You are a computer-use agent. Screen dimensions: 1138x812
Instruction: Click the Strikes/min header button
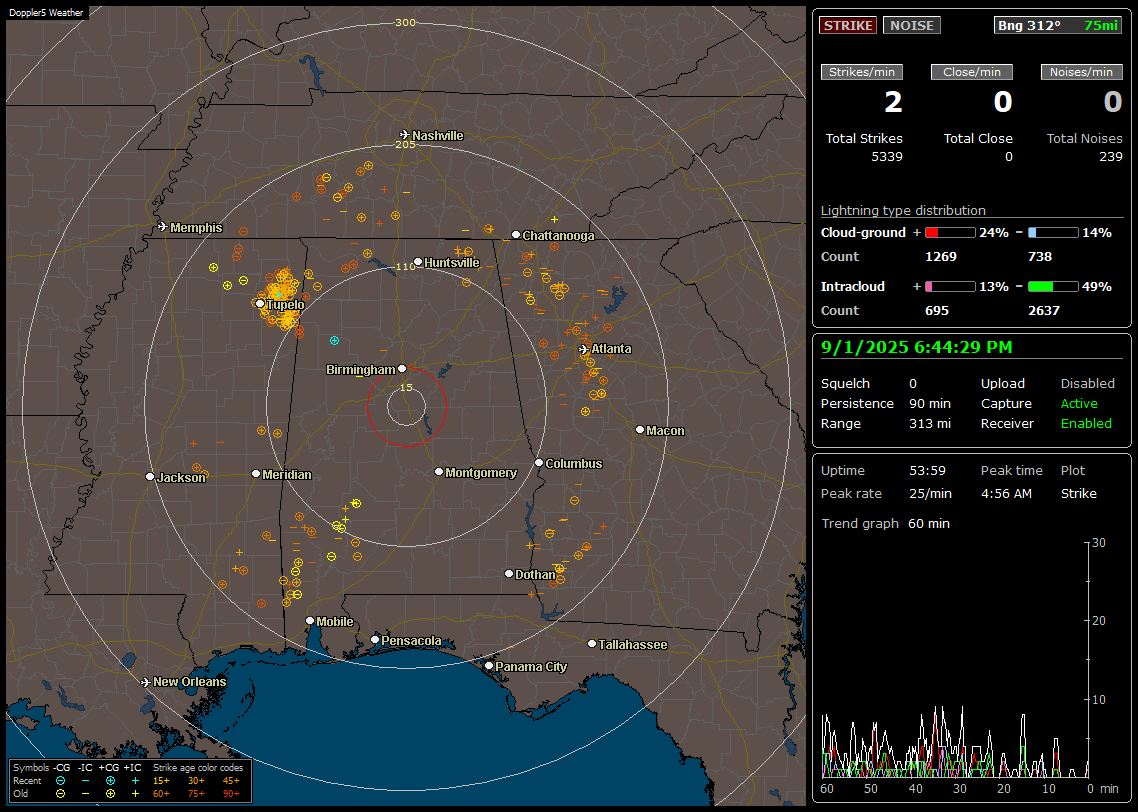[861, 72]
